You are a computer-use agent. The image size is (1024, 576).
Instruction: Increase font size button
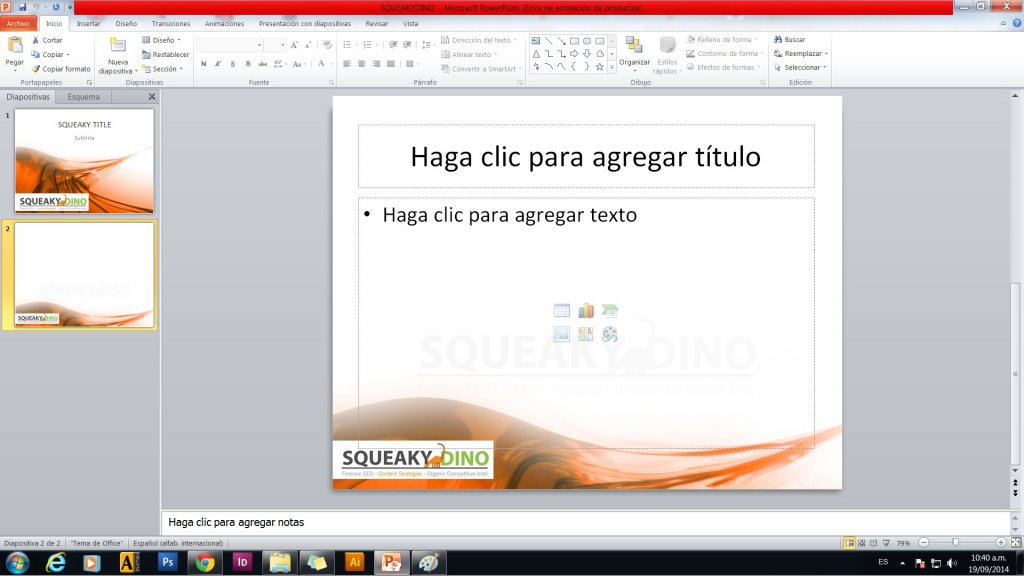pyautogui.click(x=294, y=45)
